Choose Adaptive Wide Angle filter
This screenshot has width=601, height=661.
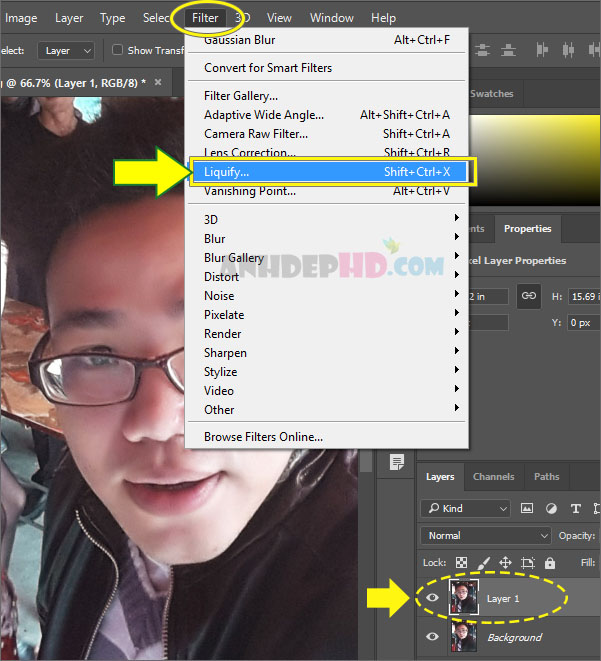point(327,115)
